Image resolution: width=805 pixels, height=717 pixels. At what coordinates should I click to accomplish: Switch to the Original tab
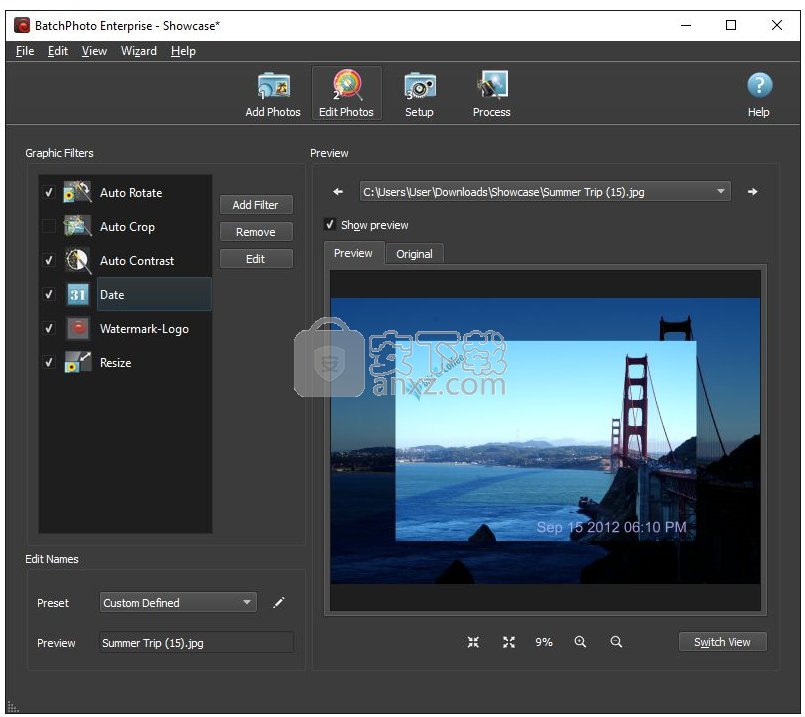[414, 254]
